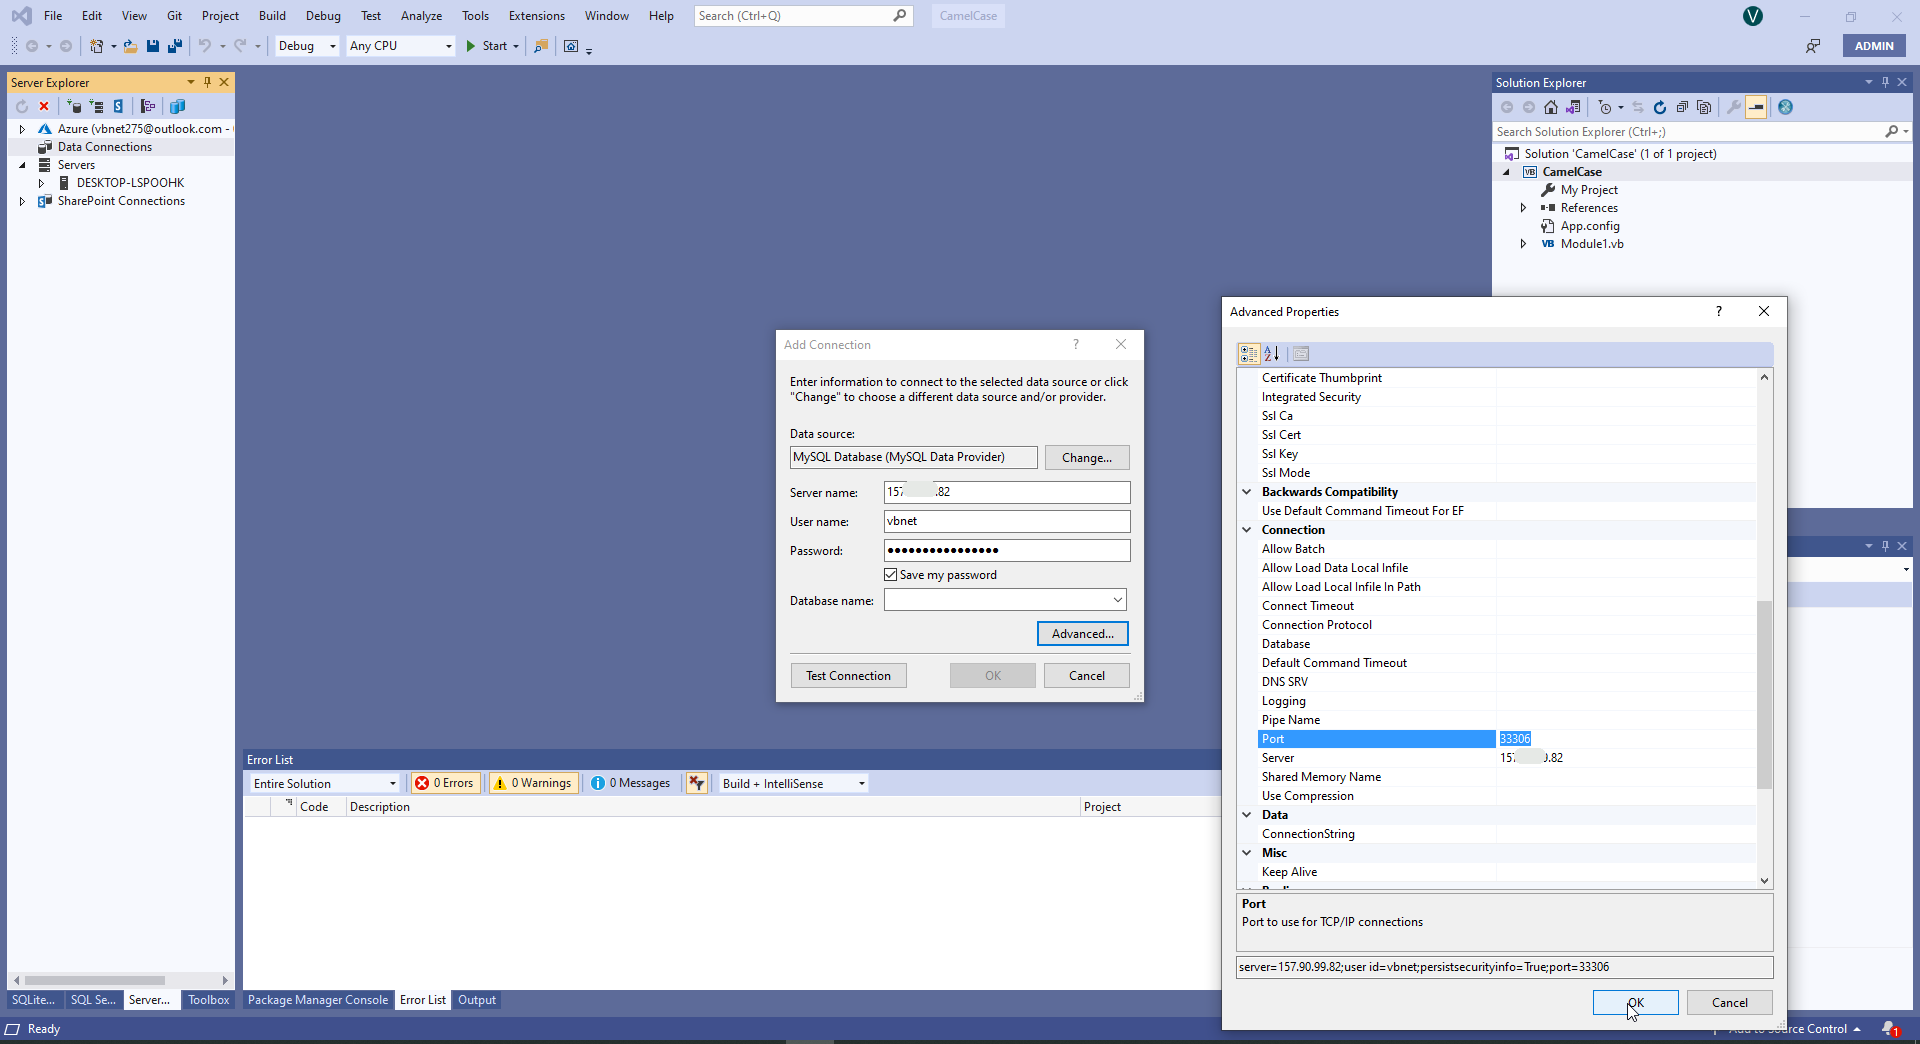Open the Database name dropdown
The image size is (1920, 1044).
(x=1118, y=600)
